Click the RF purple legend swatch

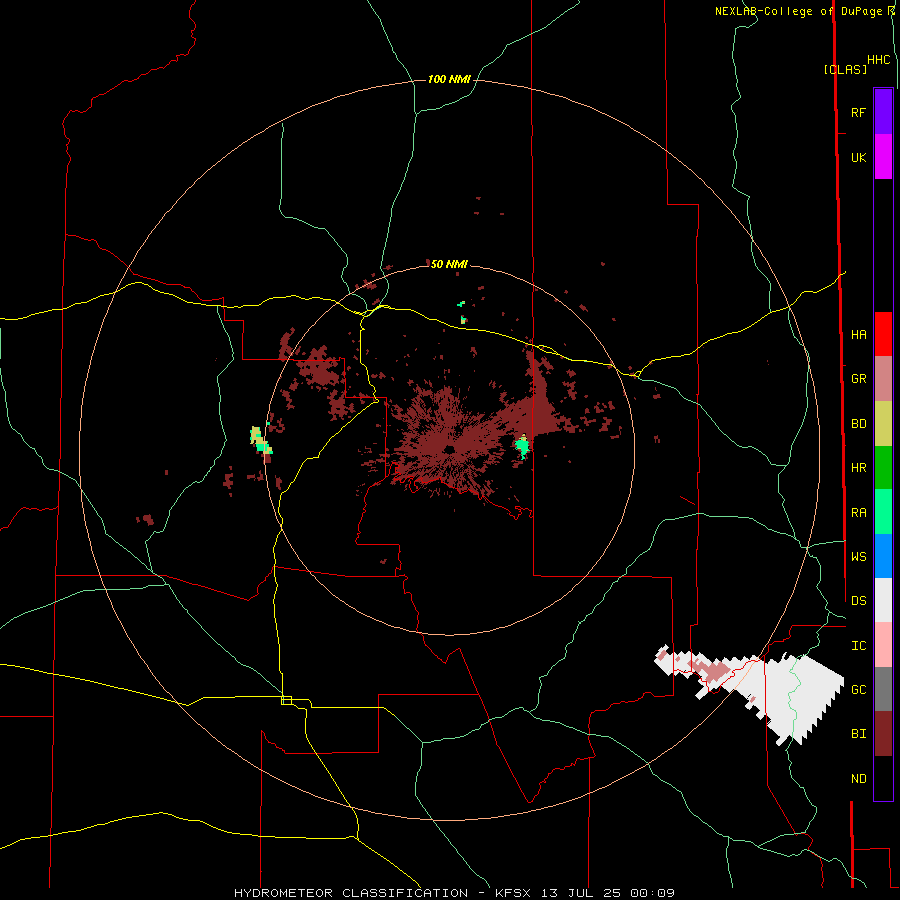click(x=883, y=112)
